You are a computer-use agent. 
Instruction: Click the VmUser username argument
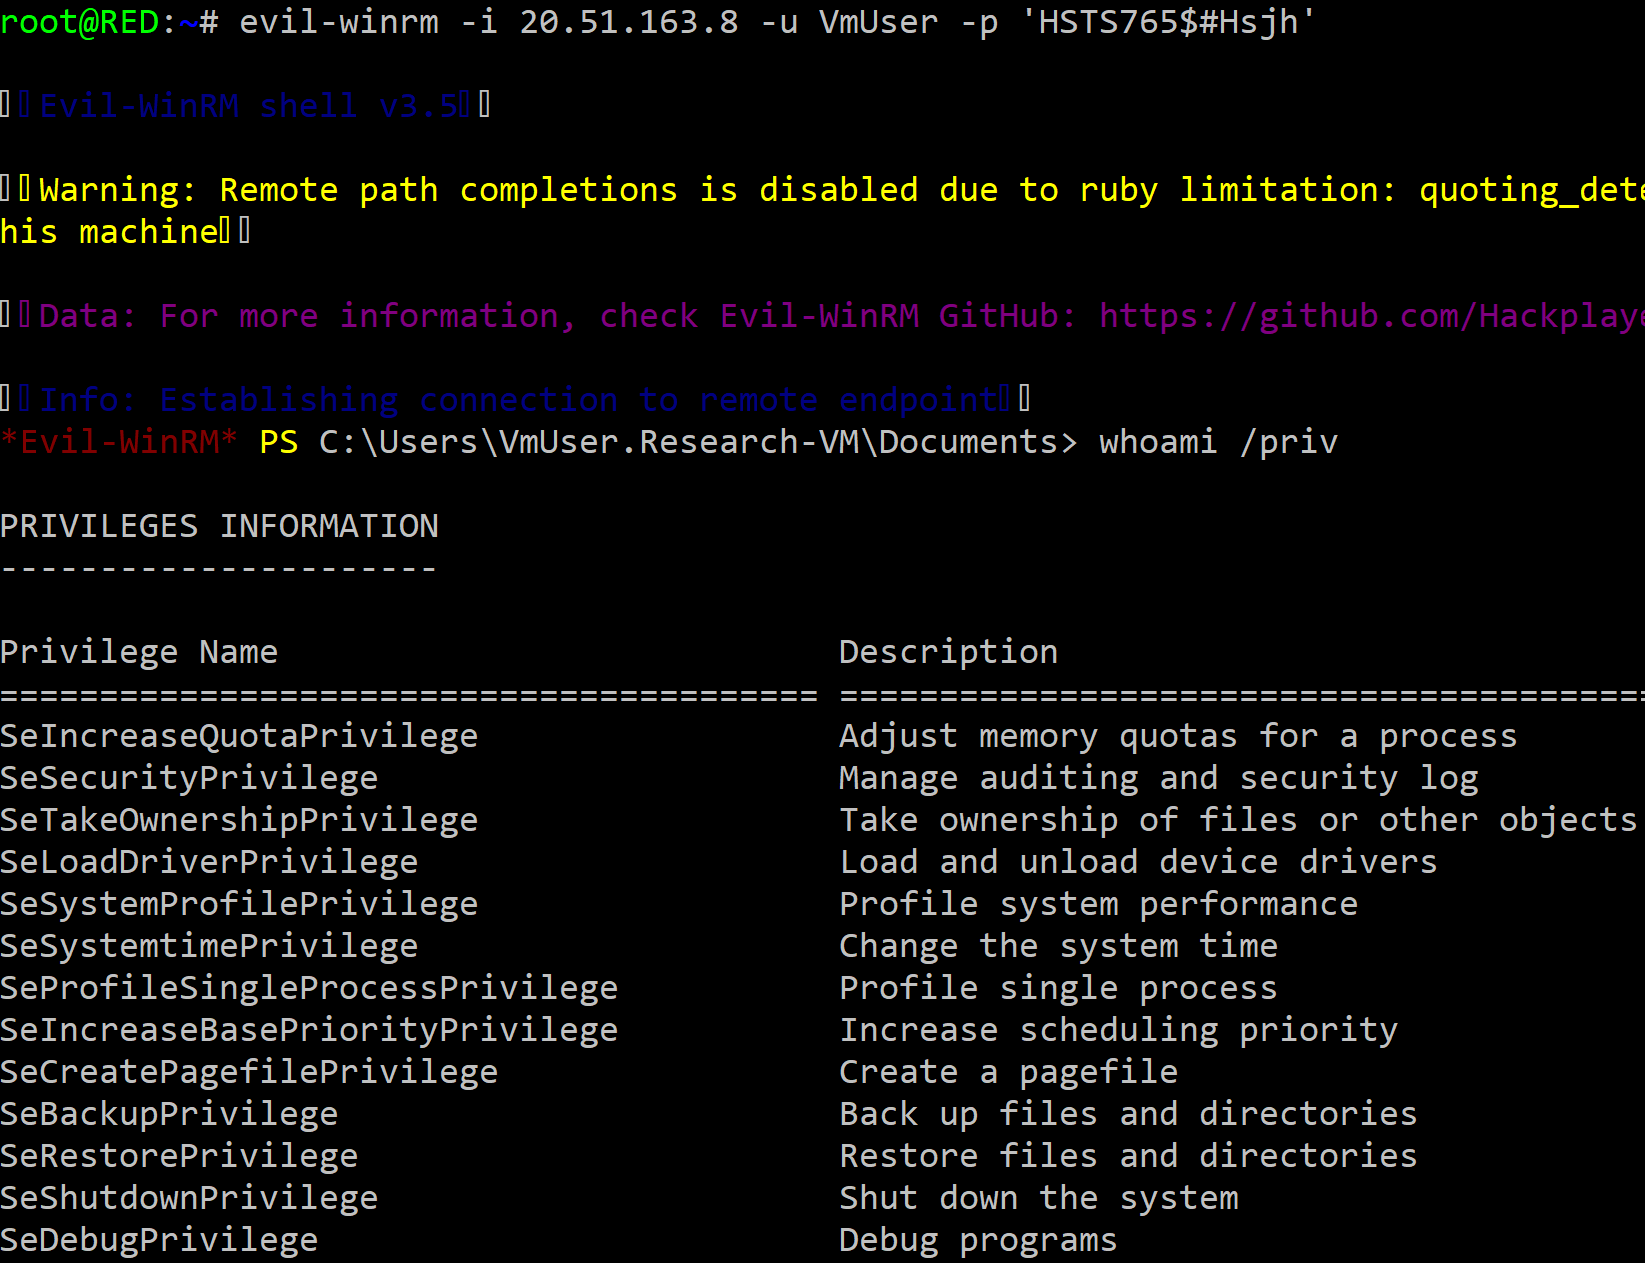click(x=878, y=22)
